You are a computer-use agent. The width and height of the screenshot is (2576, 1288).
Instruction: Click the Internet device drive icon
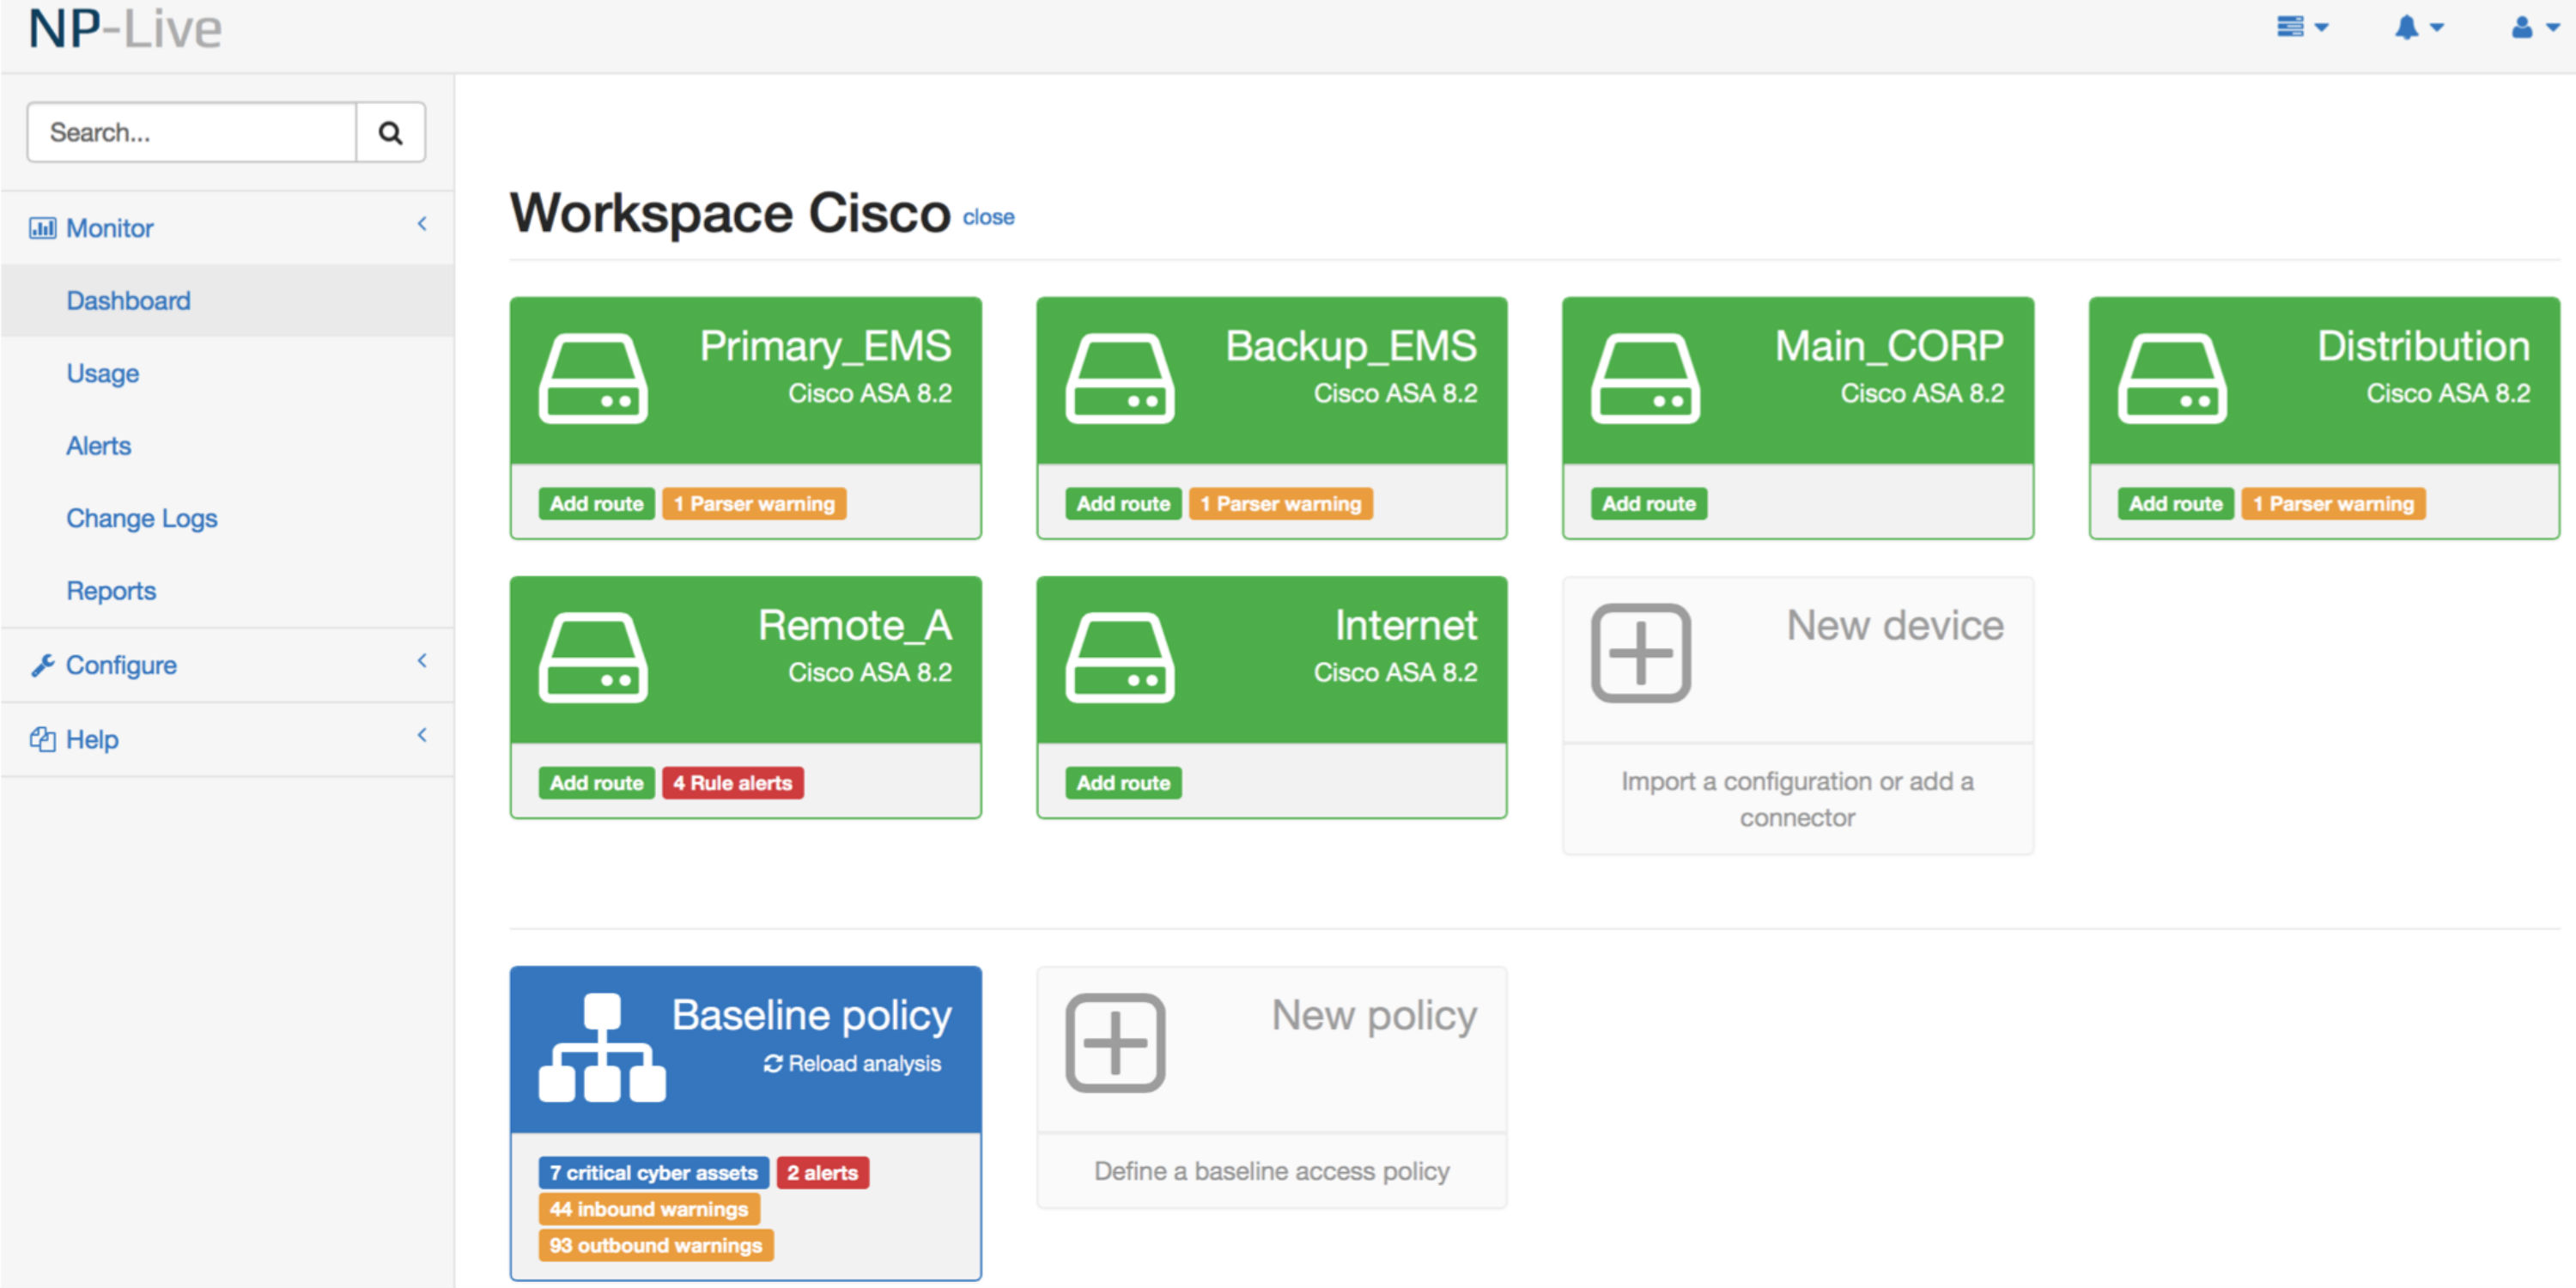(1119, 657)
